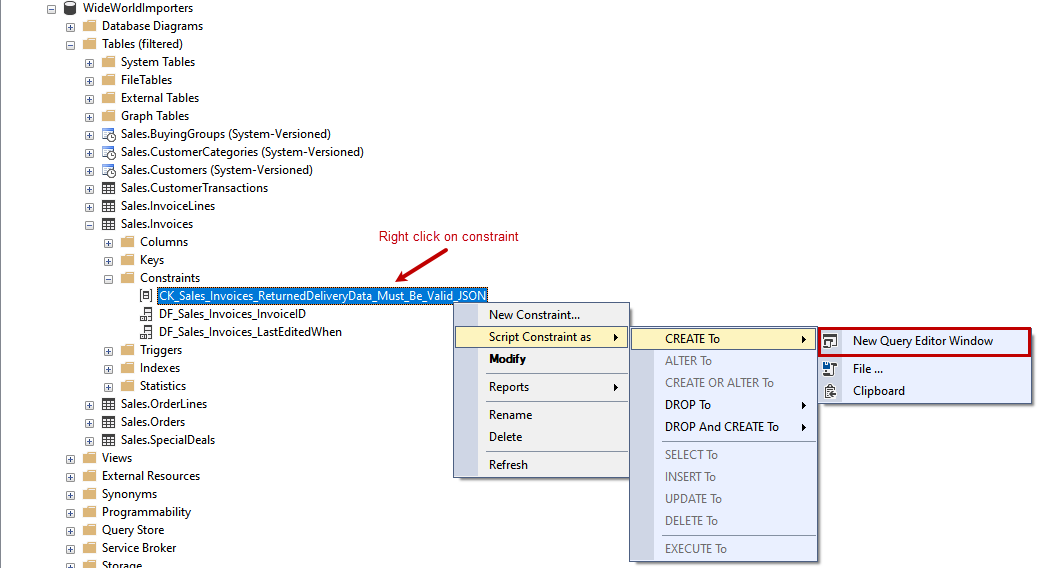
Task: Click the check constraint icon for CK_Sales_Invoices
Action: pyautogui.click(x=146, y=296)
